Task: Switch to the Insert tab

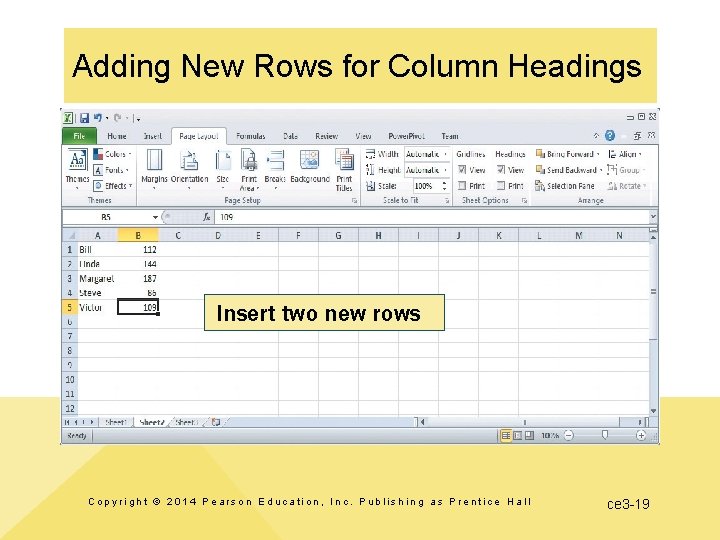Action: pos(152,136)
